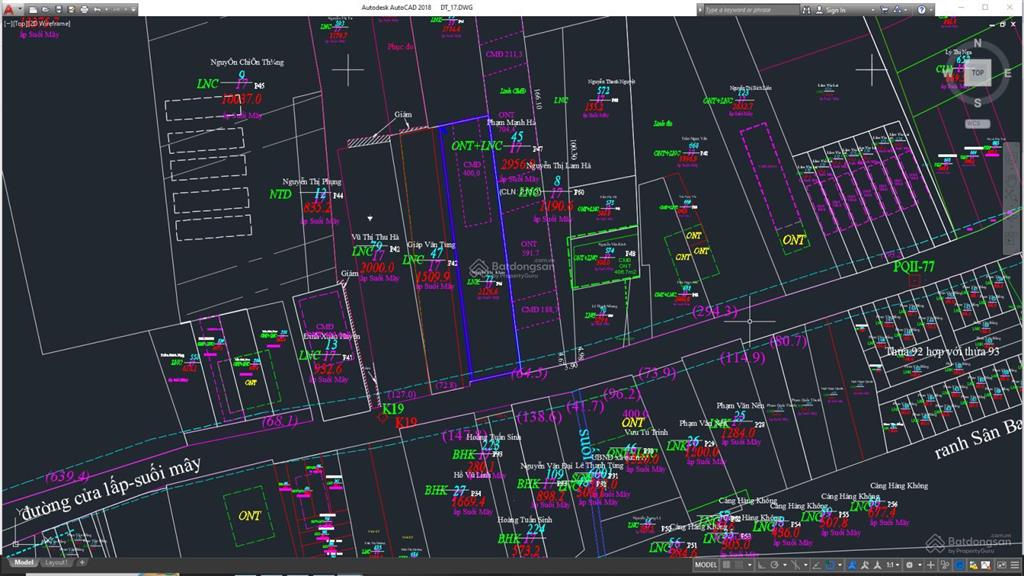
Task: Toggle Polar tracking in status bar
Action: (x=774, y=565)
